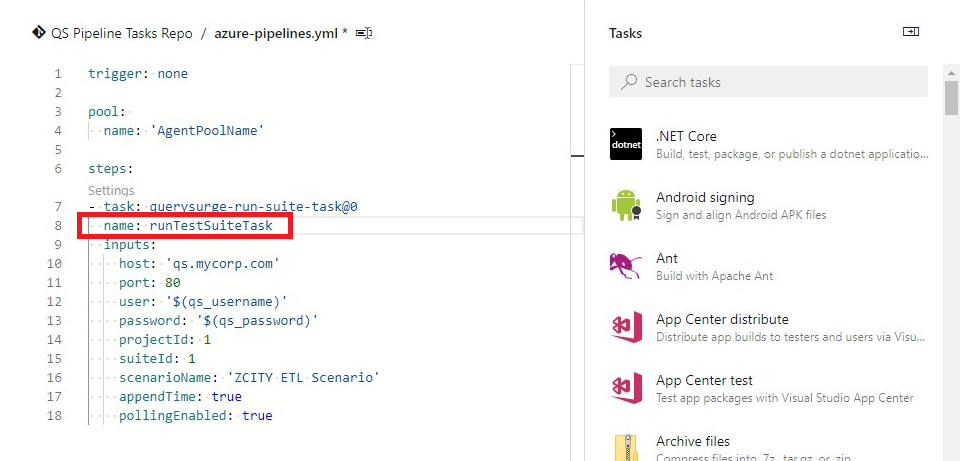This screenshot has width=960, height=461.
Task: Click user value '$(qs_username)'
Action: coord(227,302)
